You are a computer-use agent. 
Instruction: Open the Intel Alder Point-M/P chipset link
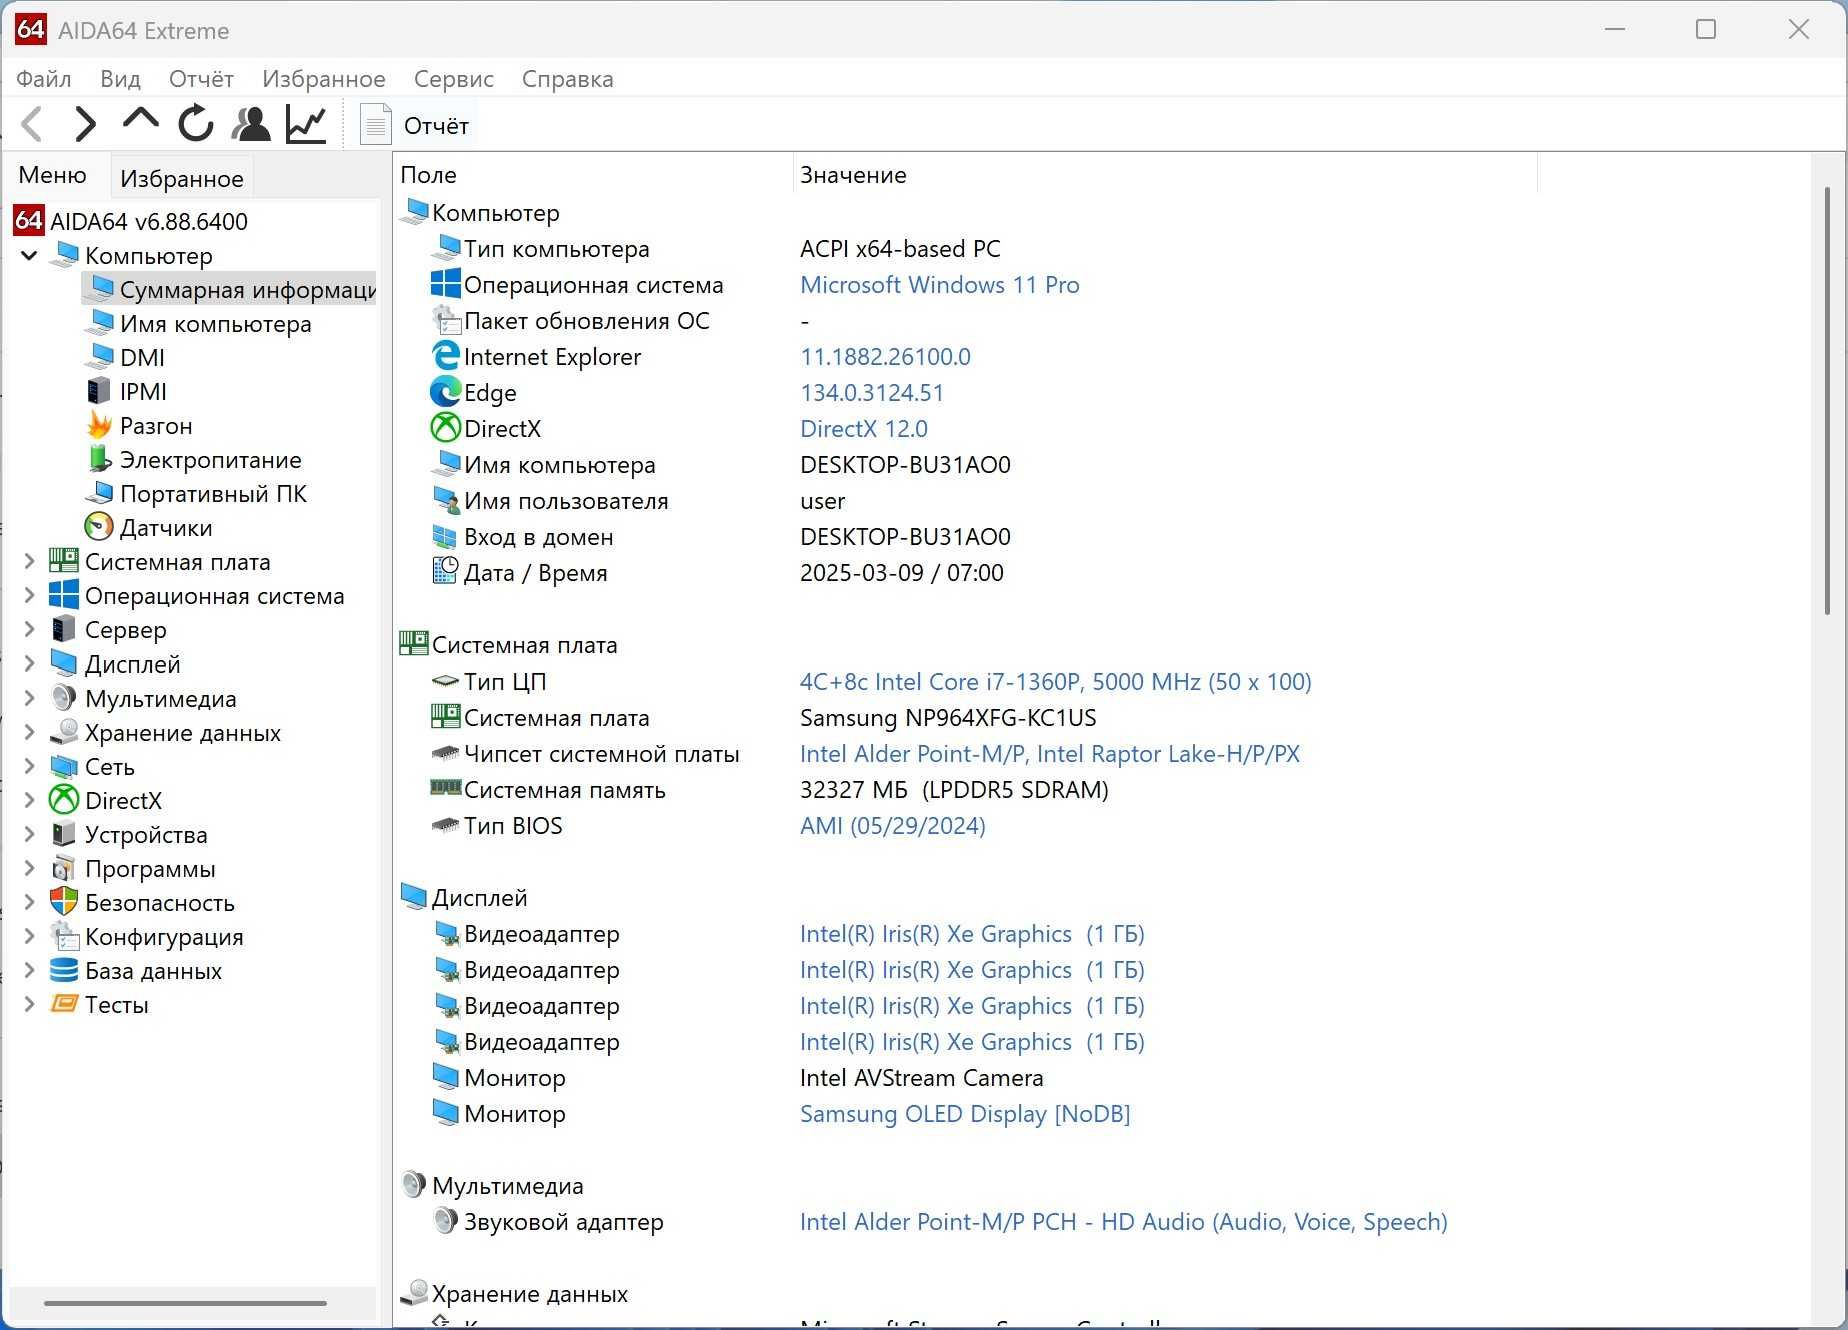[1049, 753]
